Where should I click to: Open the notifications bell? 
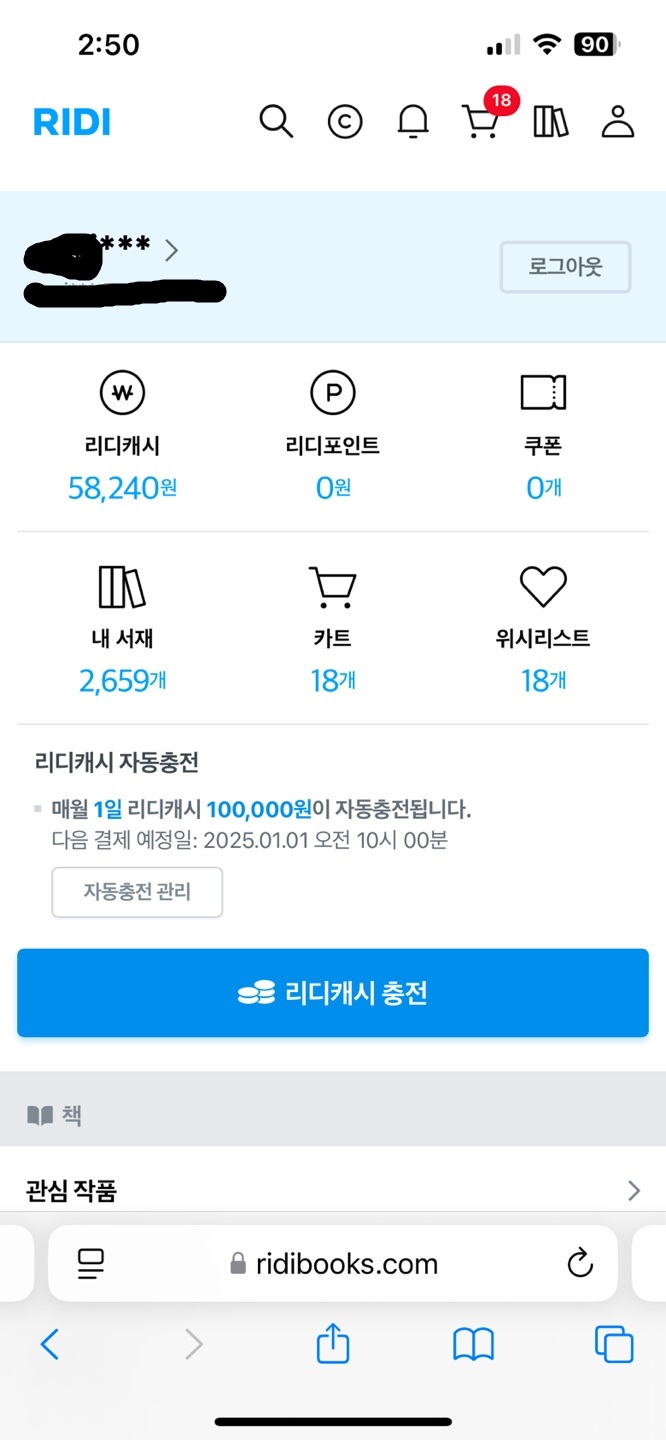[413, 122]
